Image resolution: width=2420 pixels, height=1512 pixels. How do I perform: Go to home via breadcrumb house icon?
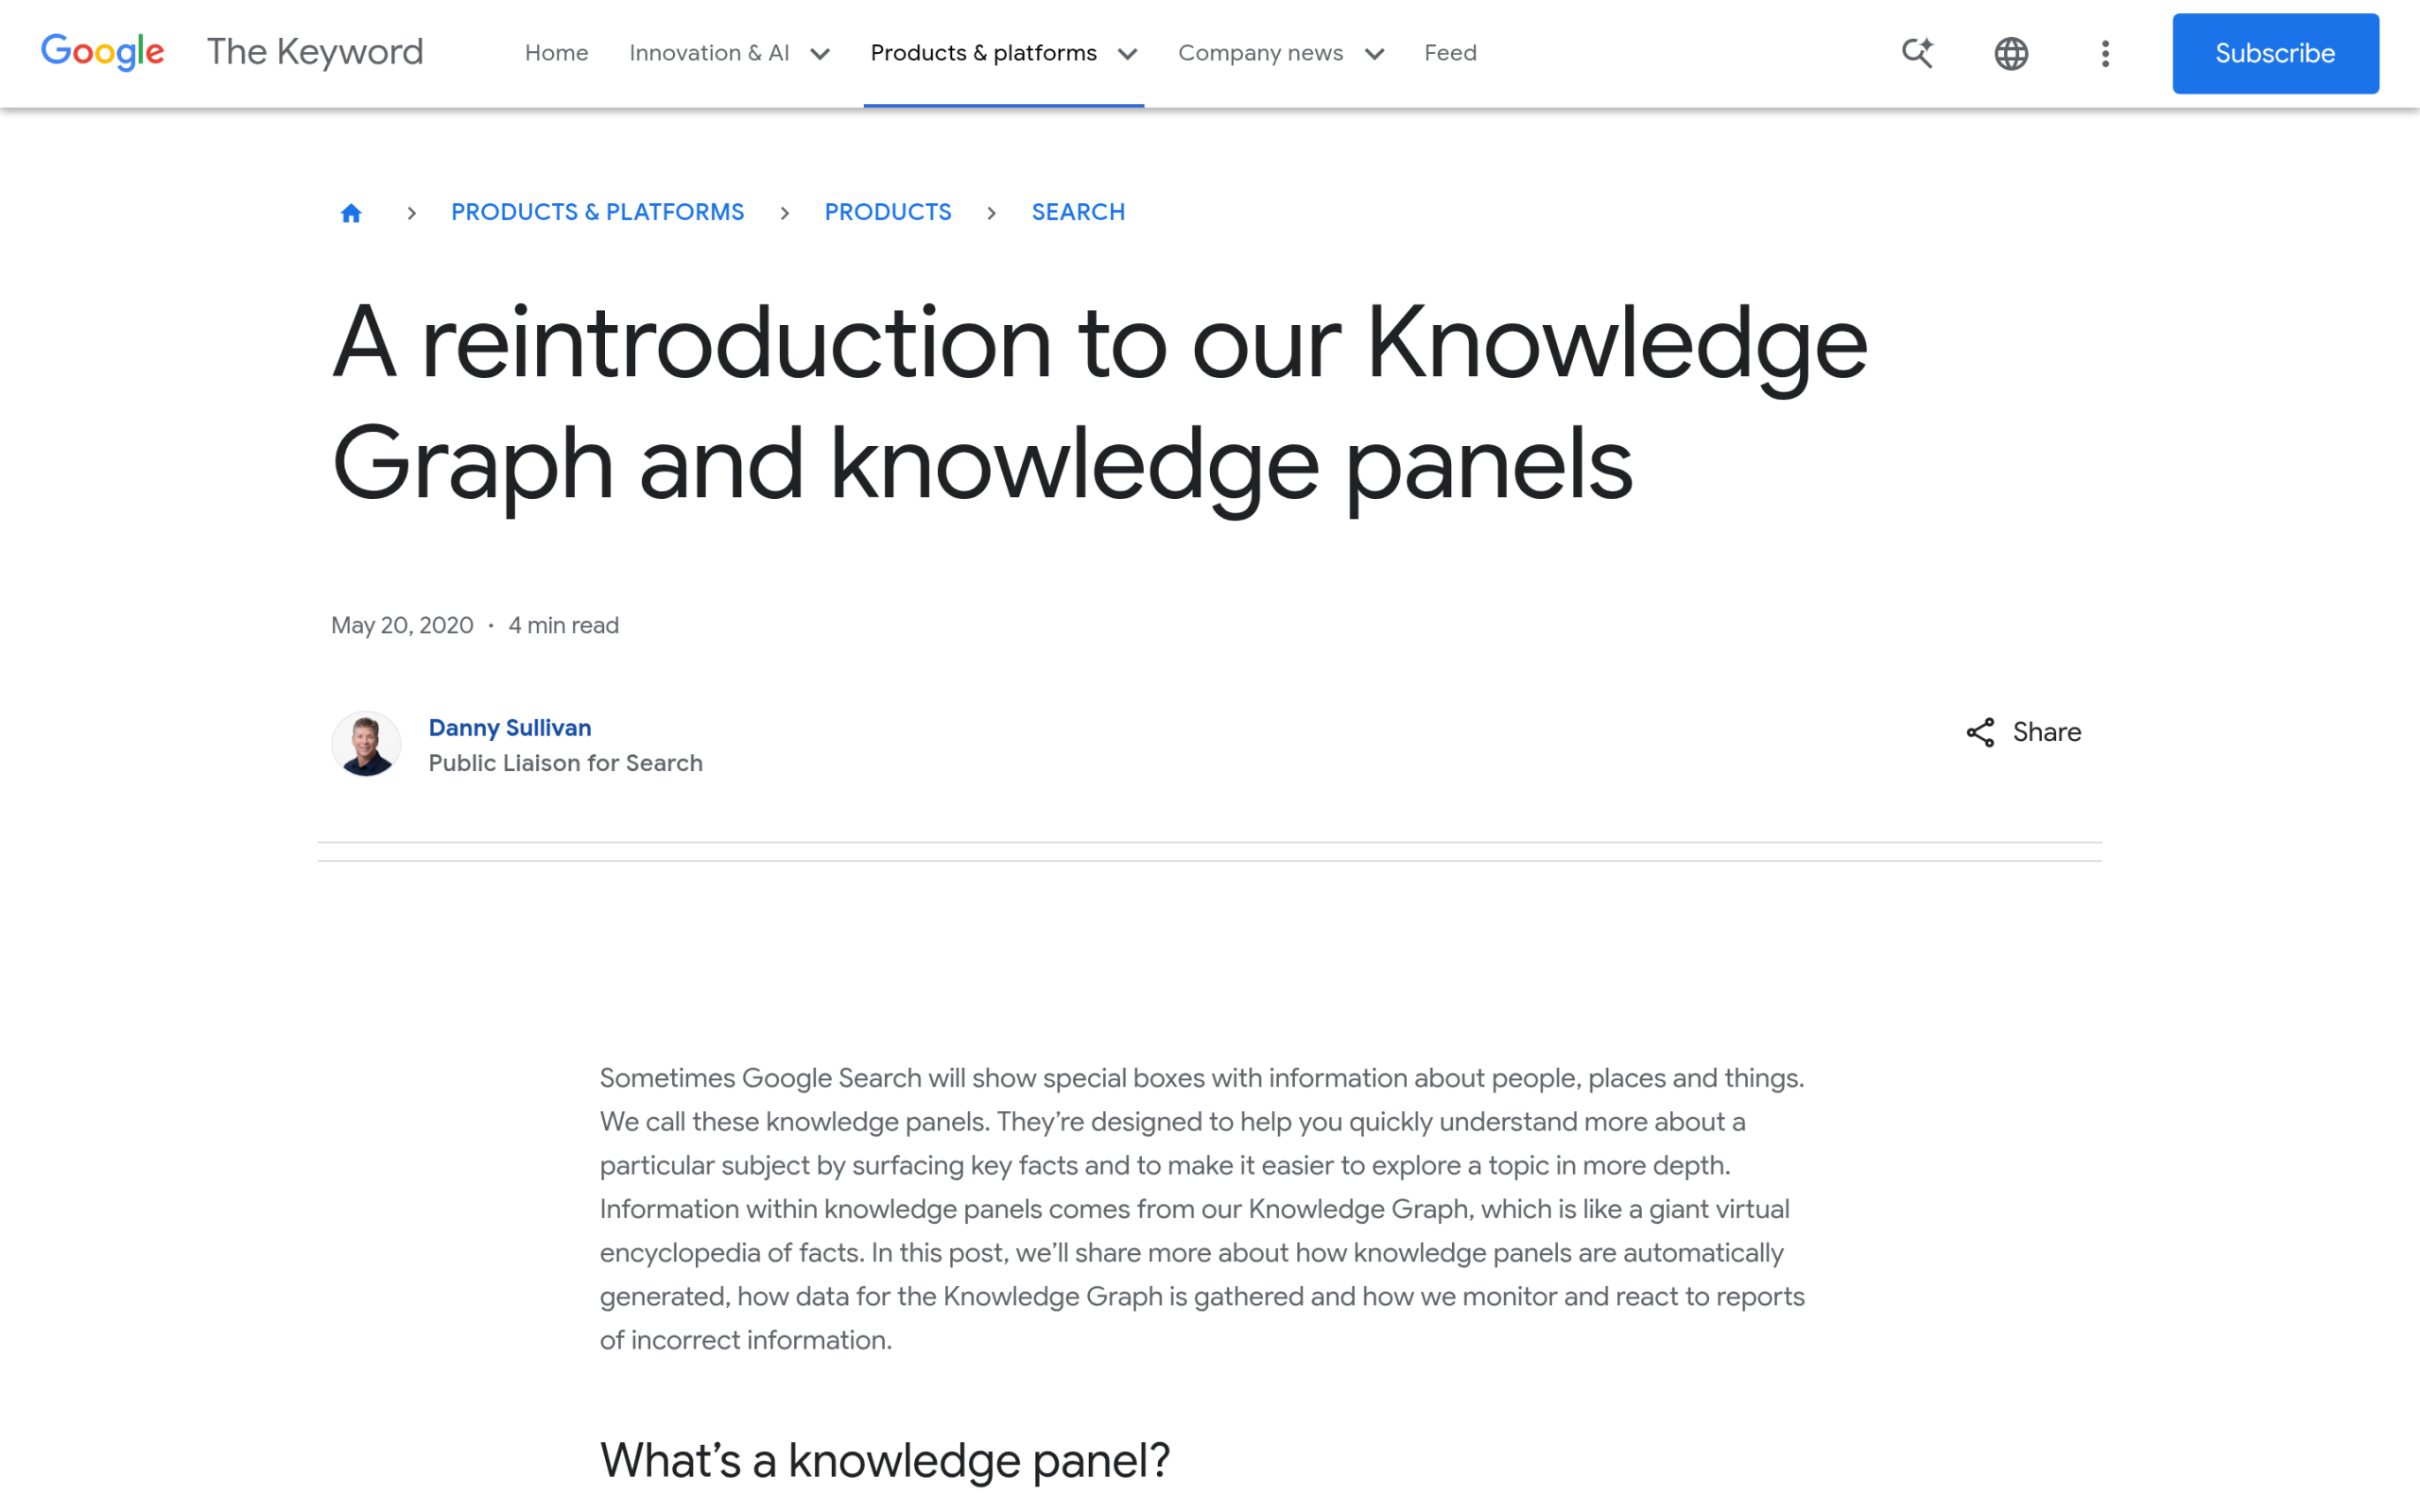coord(351,213)
